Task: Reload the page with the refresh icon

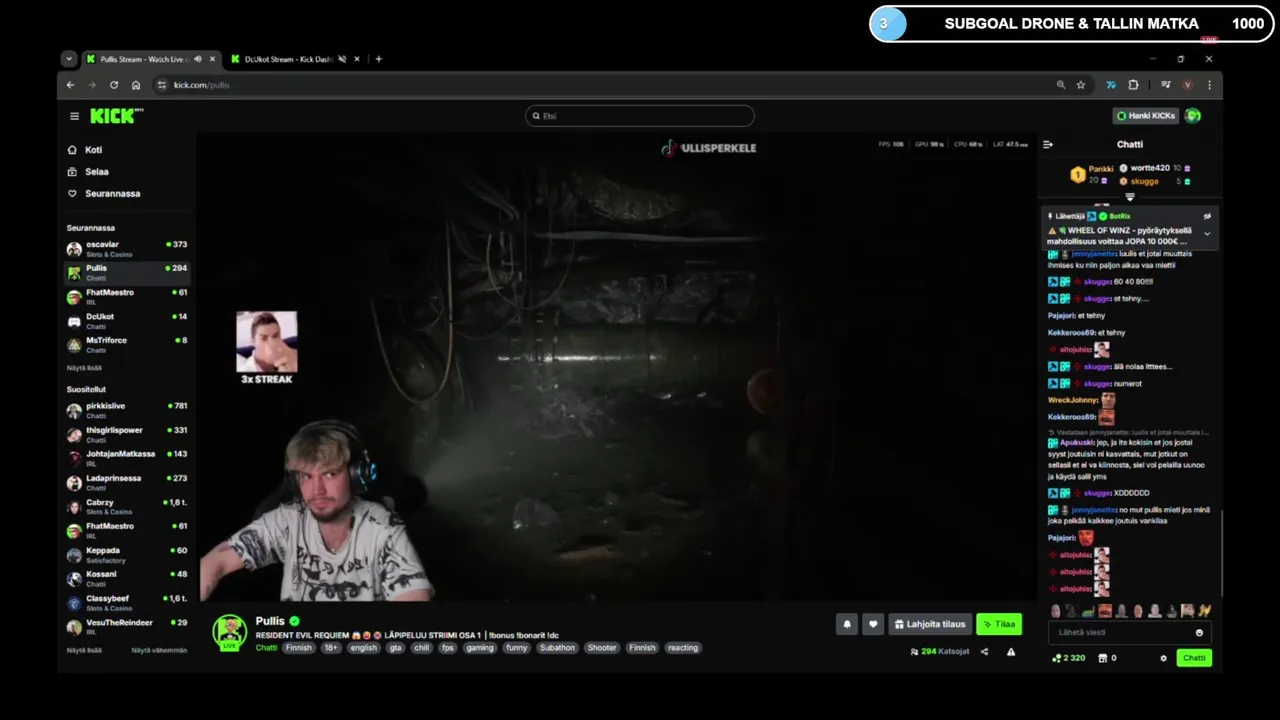Action: [114, 85]
